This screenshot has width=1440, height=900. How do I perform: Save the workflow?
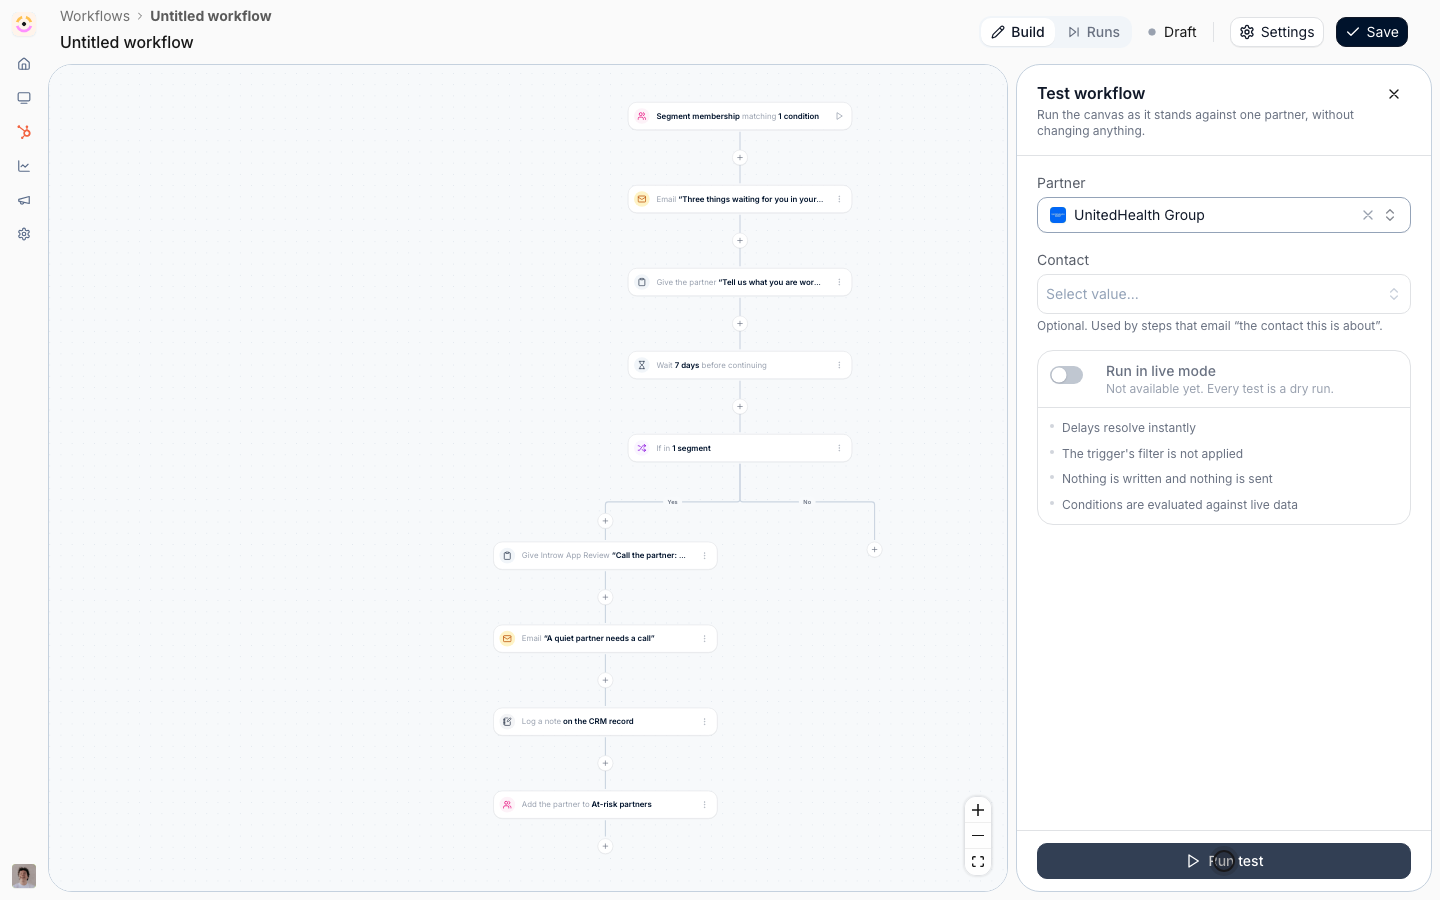[1372, 32]
